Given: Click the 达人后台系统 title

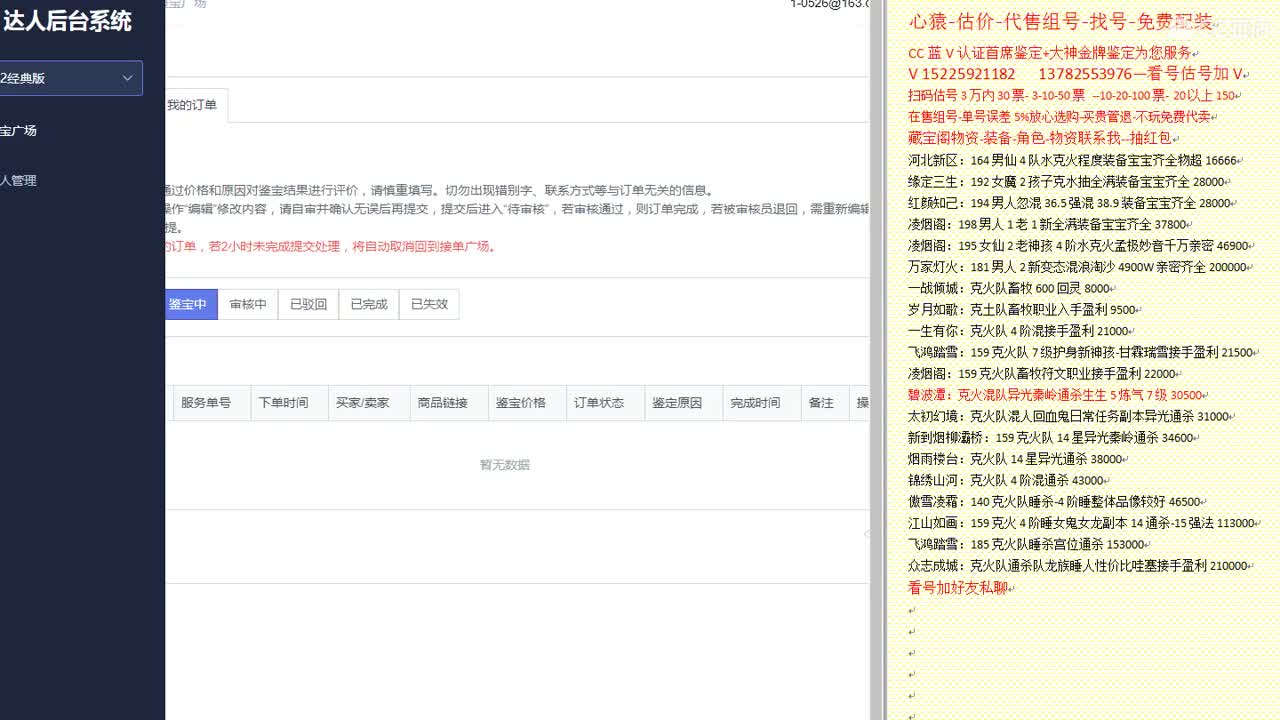Looking at the screenshot, I should (x=67, y=21).
